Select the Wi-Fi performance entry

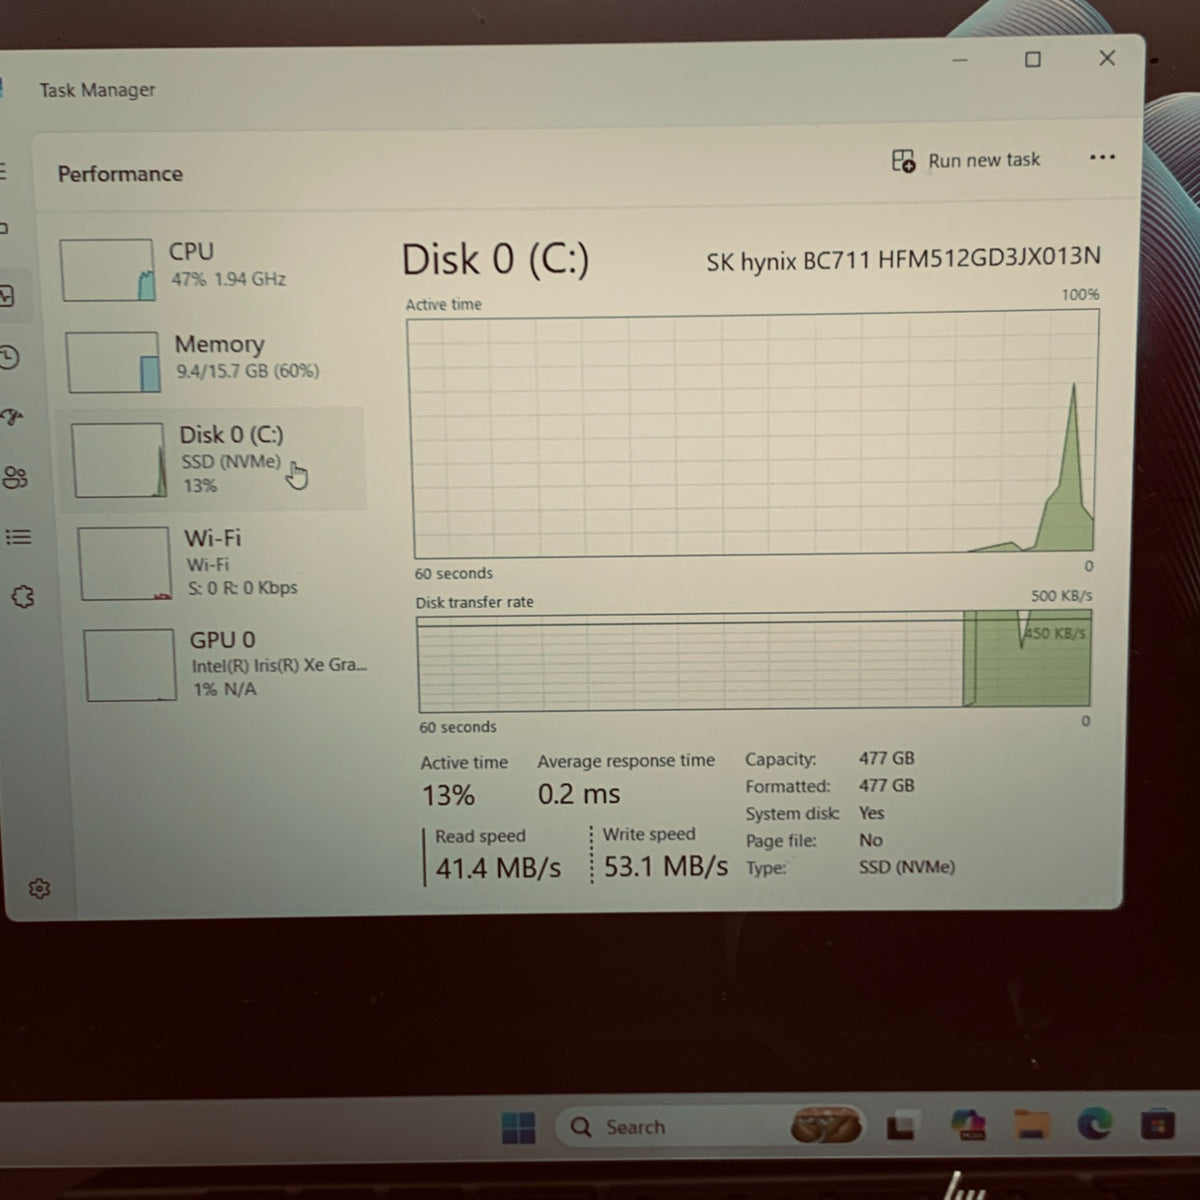(220, 563)
